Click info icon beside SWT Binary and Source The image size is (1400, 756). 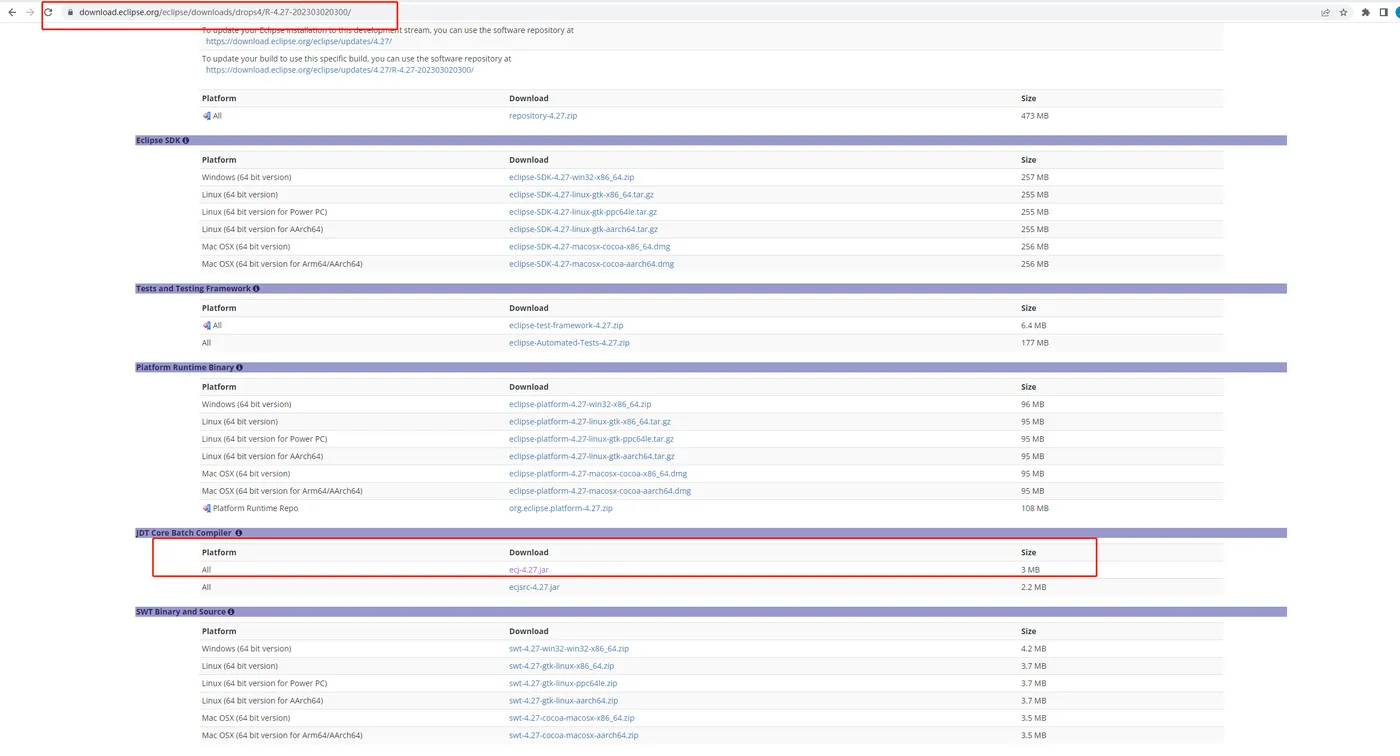click(x=231, y=612)
